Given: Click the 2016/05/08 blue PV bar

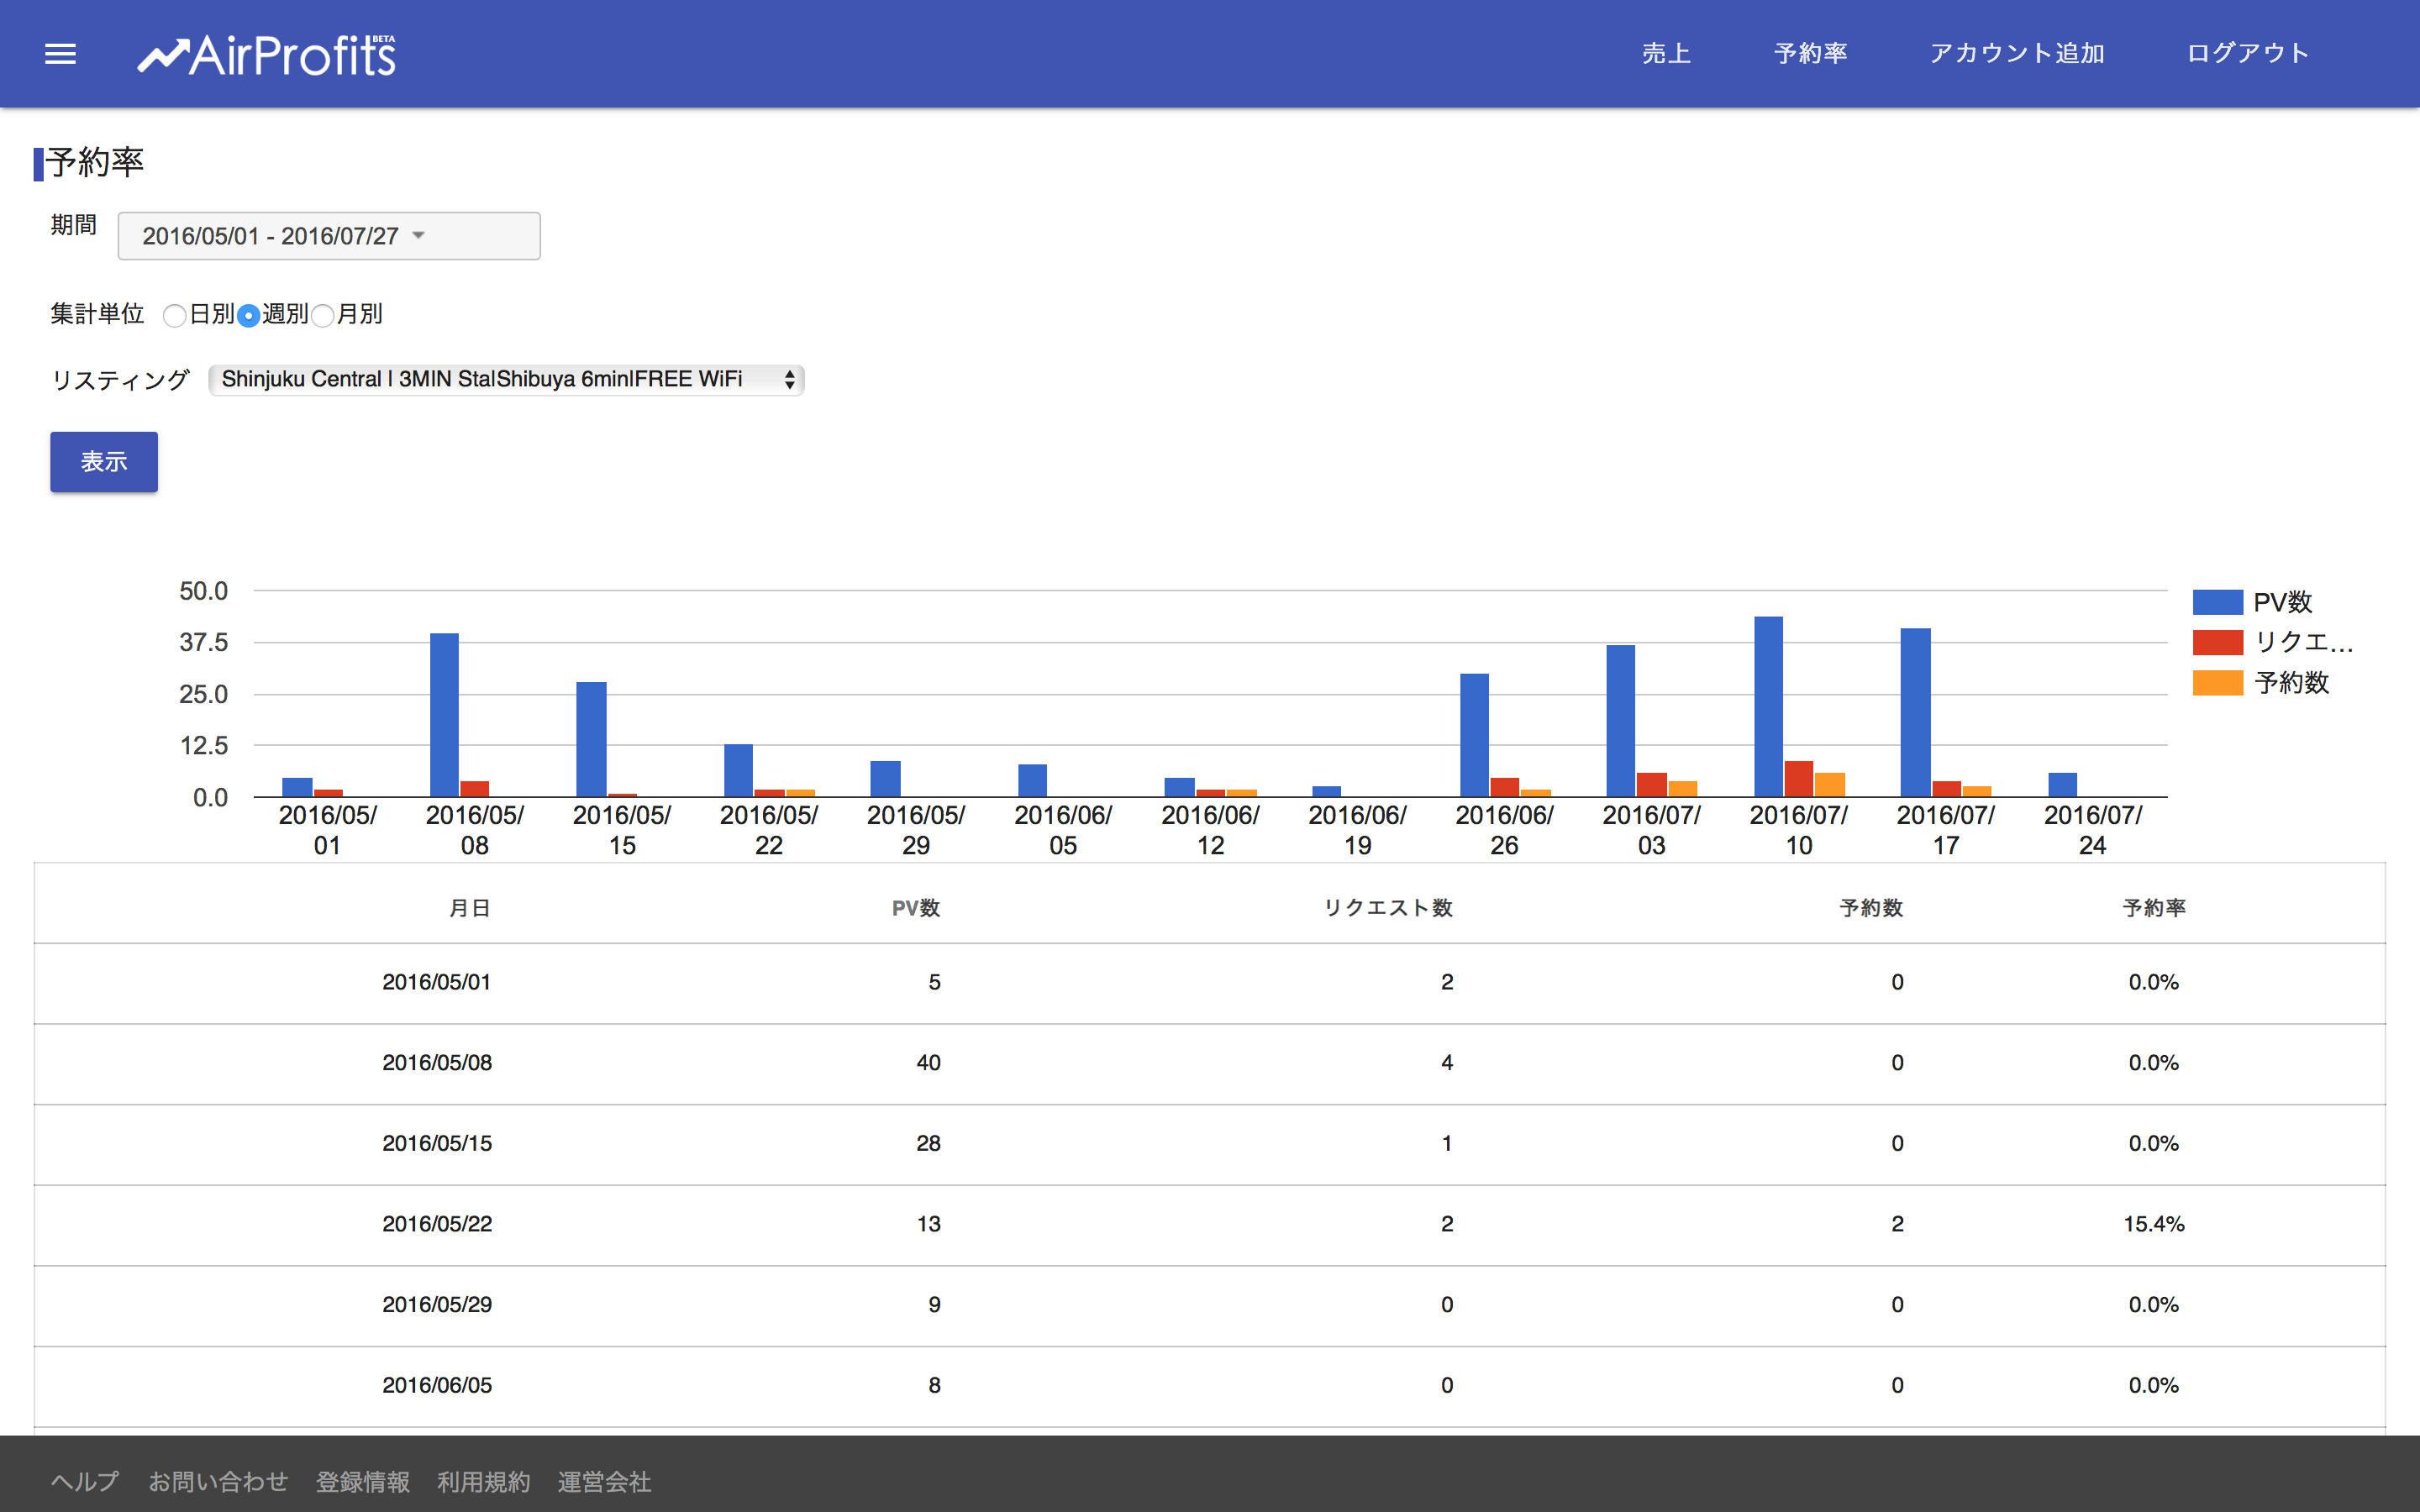Looking at the screenshot, I should (444, 715).
